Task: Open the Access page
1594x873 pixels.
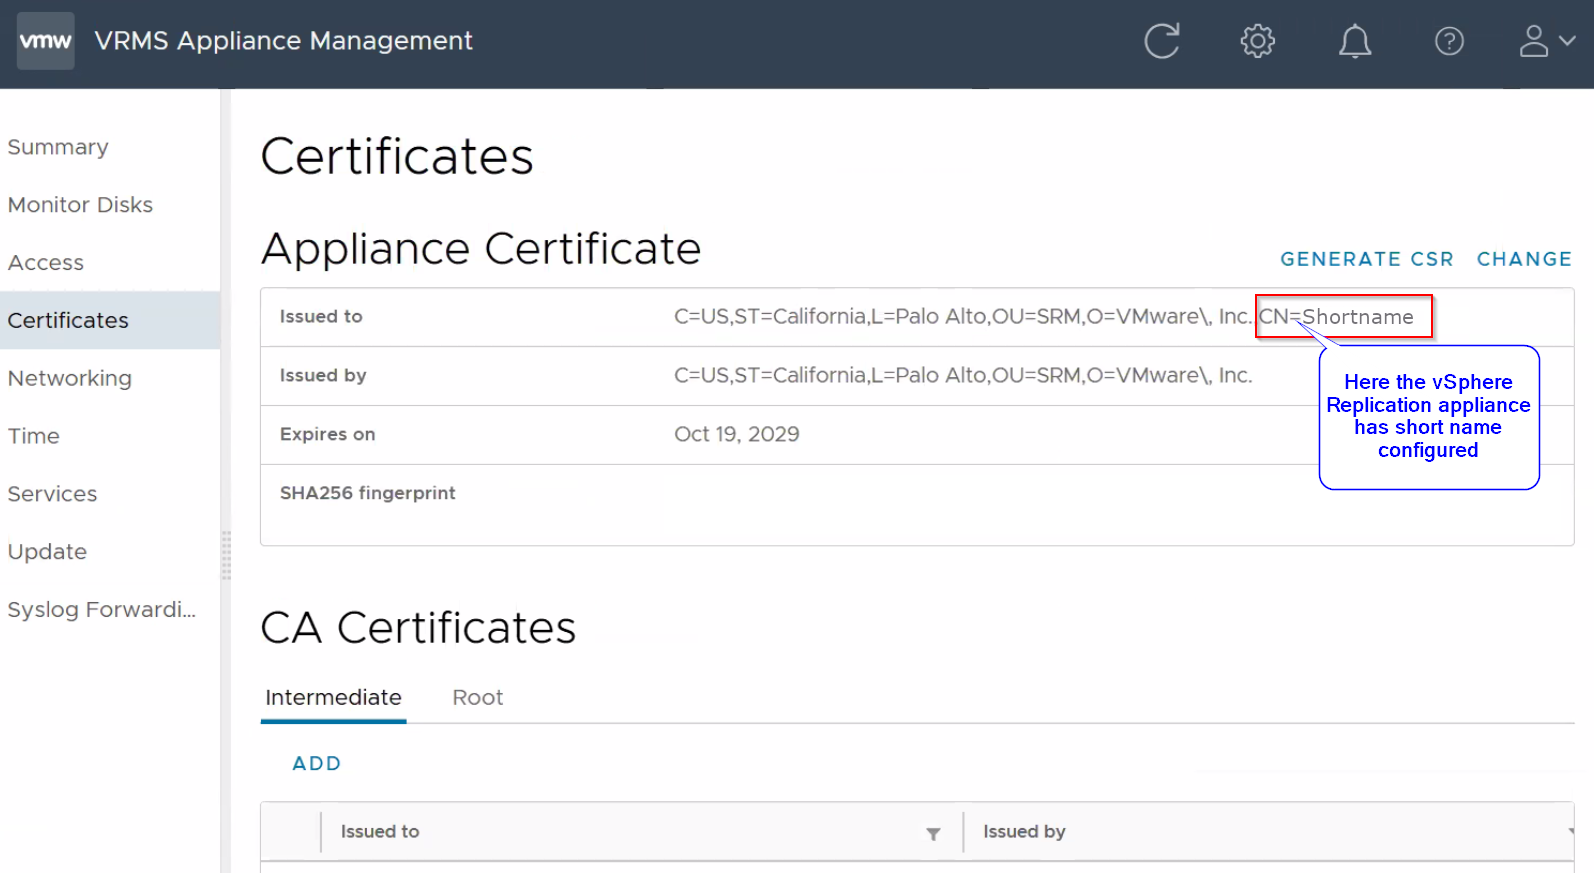Action: click(46, 263)
